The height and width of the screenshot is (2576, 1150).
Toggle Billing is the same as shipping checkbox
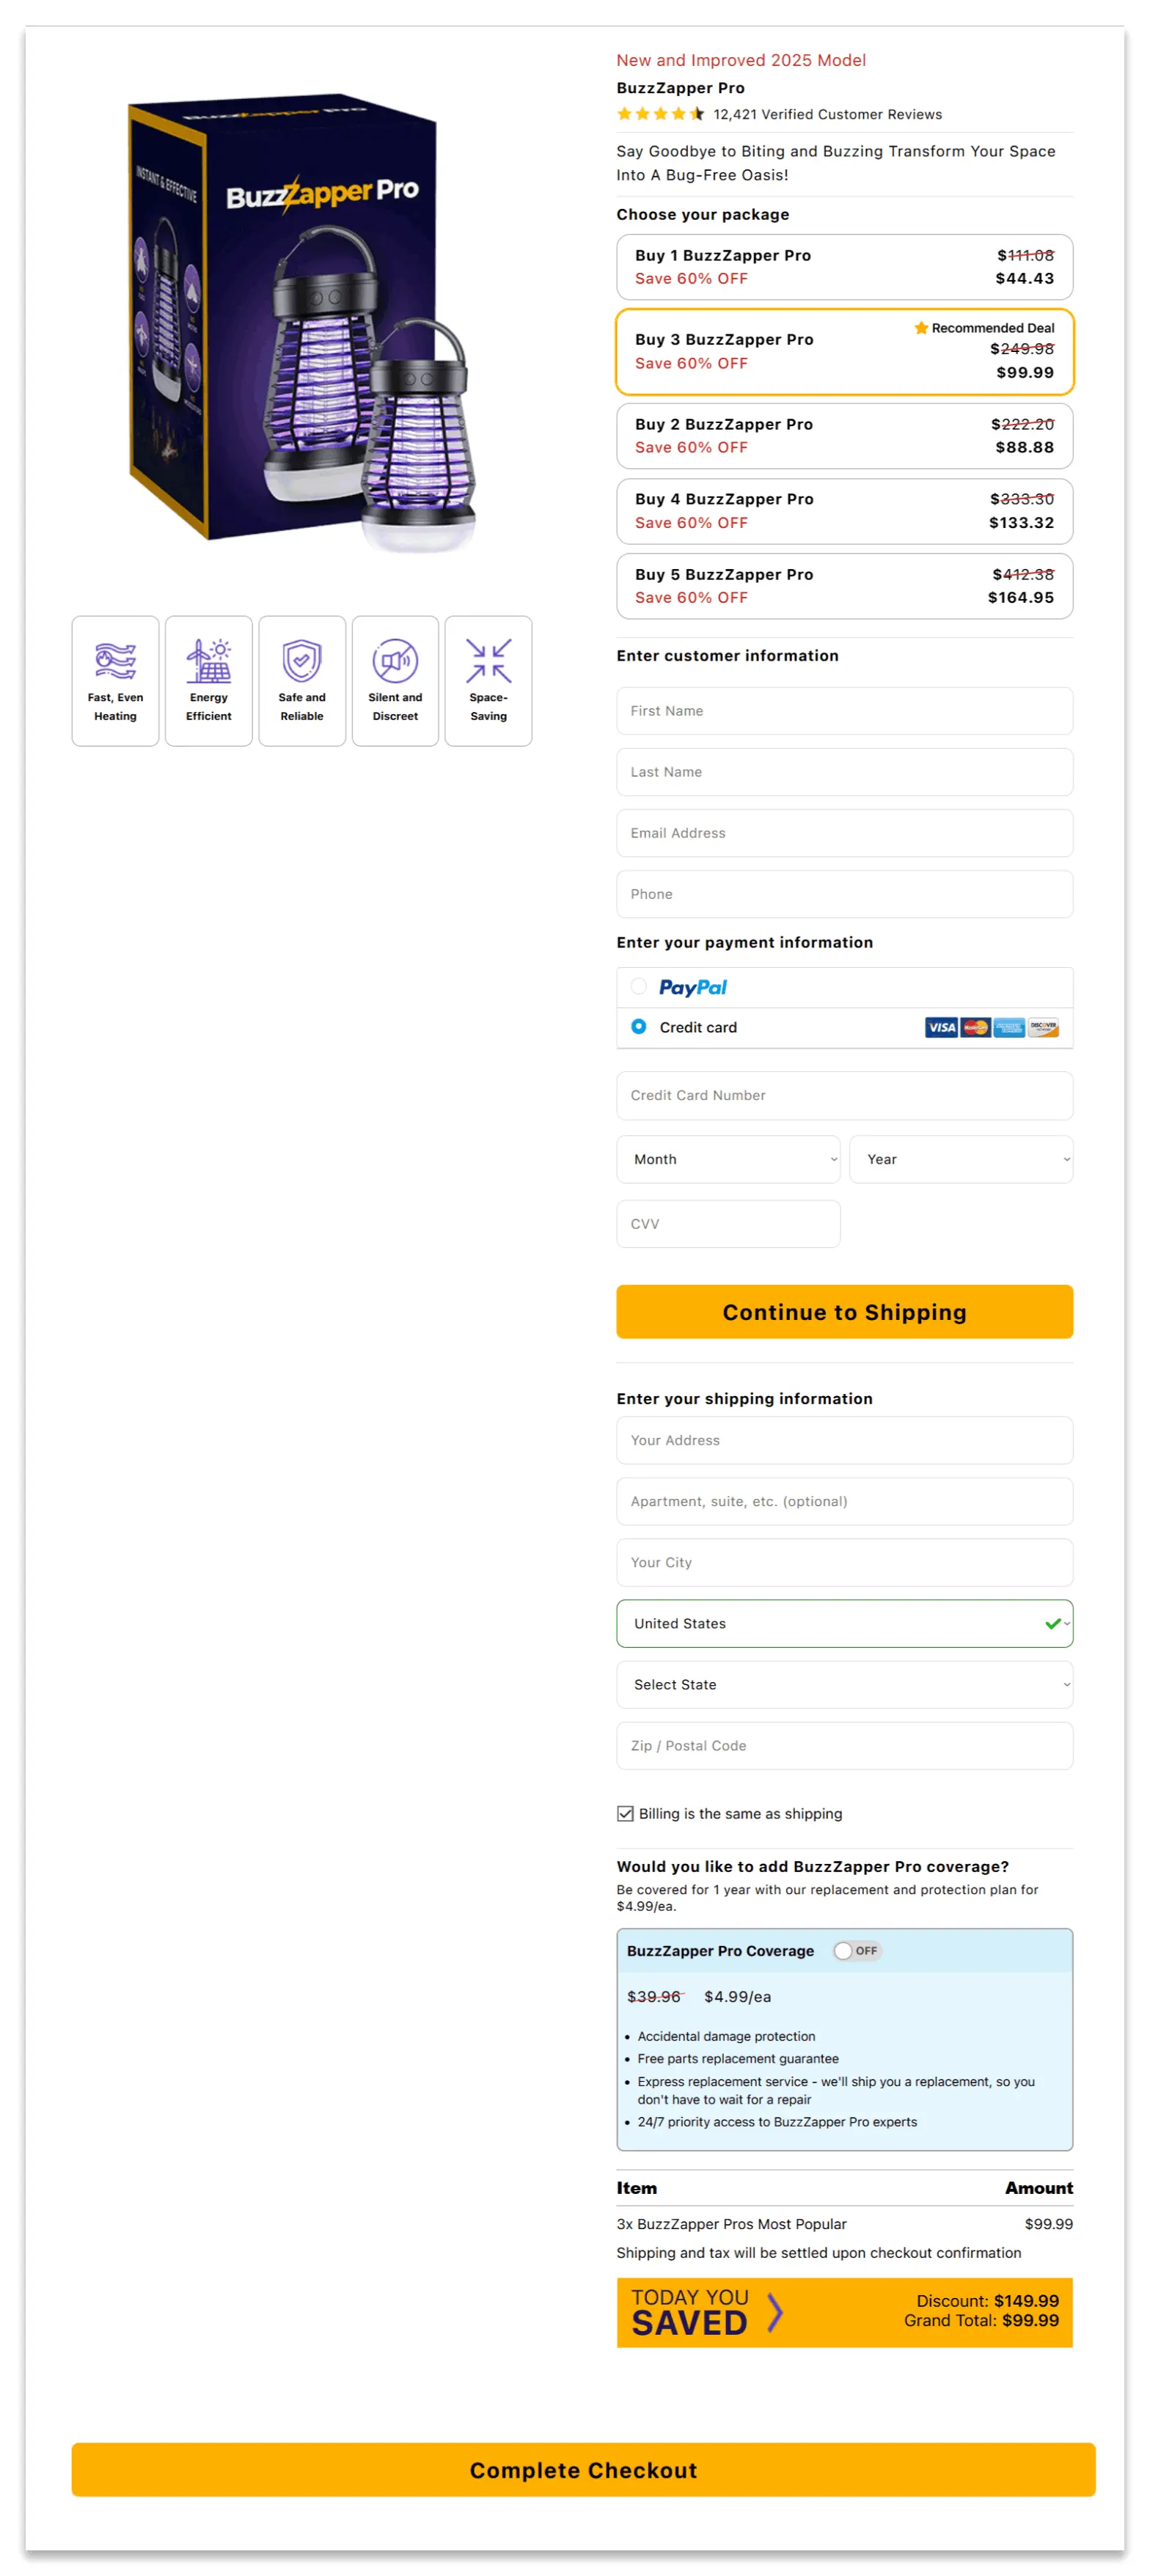[x=625, y=1813]
